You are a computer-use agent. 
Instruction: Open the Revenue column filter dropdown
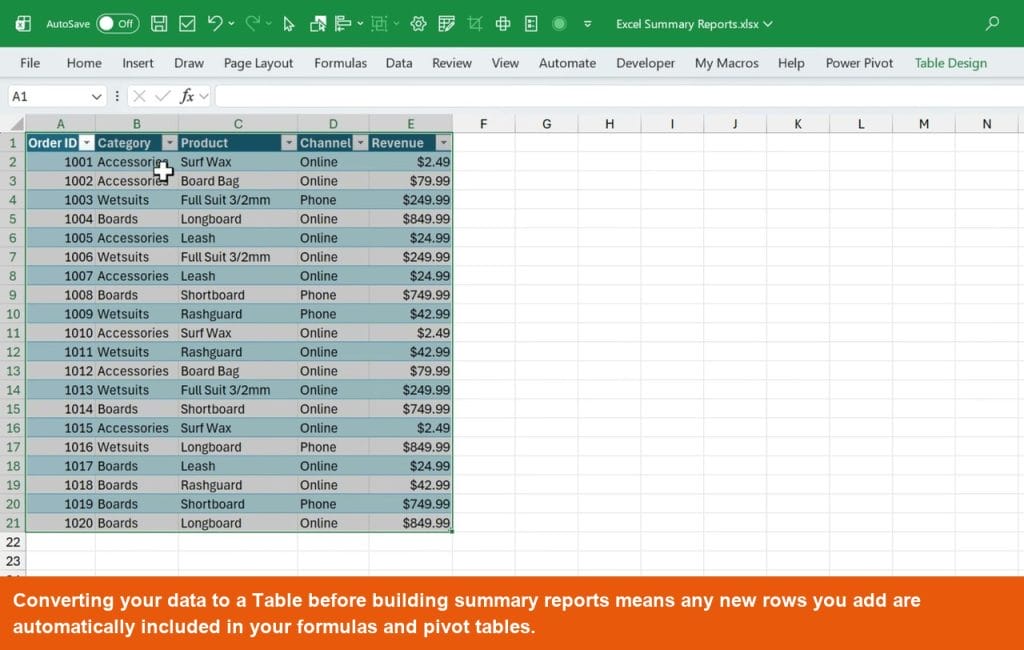point(443,143)
